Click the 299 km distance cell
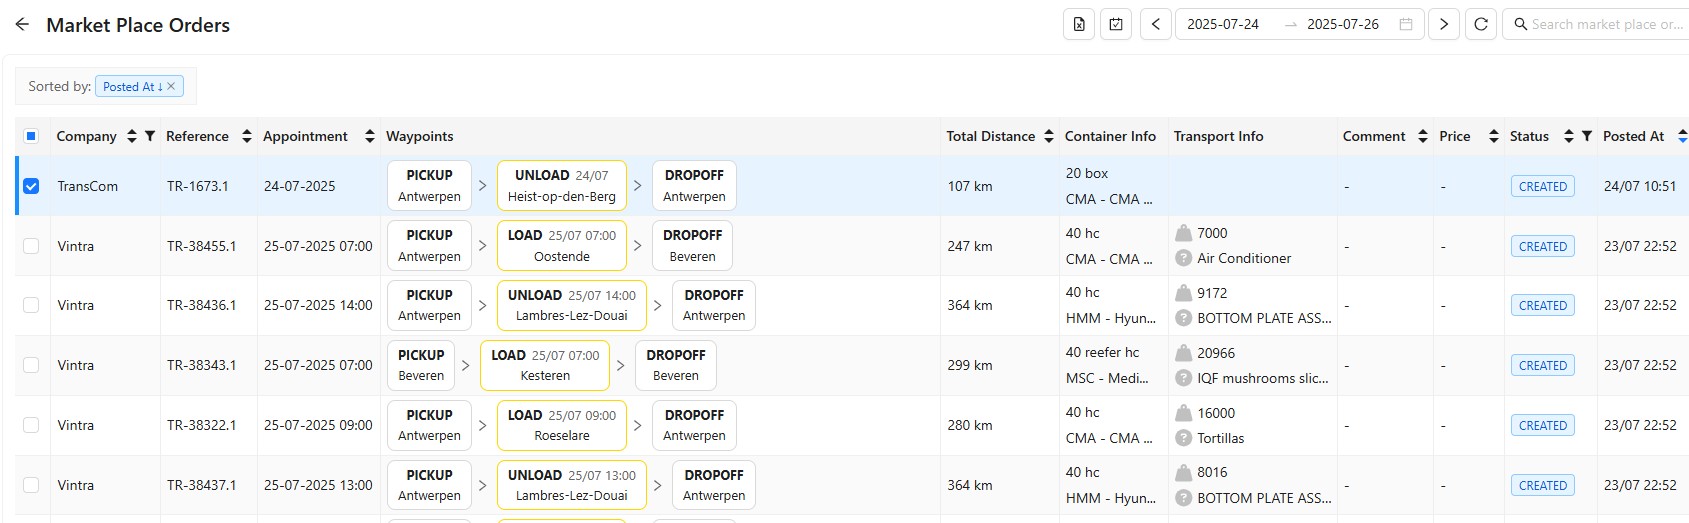Image resolution: width=1689 pixels, height=523 pixels. click(970, 365)
